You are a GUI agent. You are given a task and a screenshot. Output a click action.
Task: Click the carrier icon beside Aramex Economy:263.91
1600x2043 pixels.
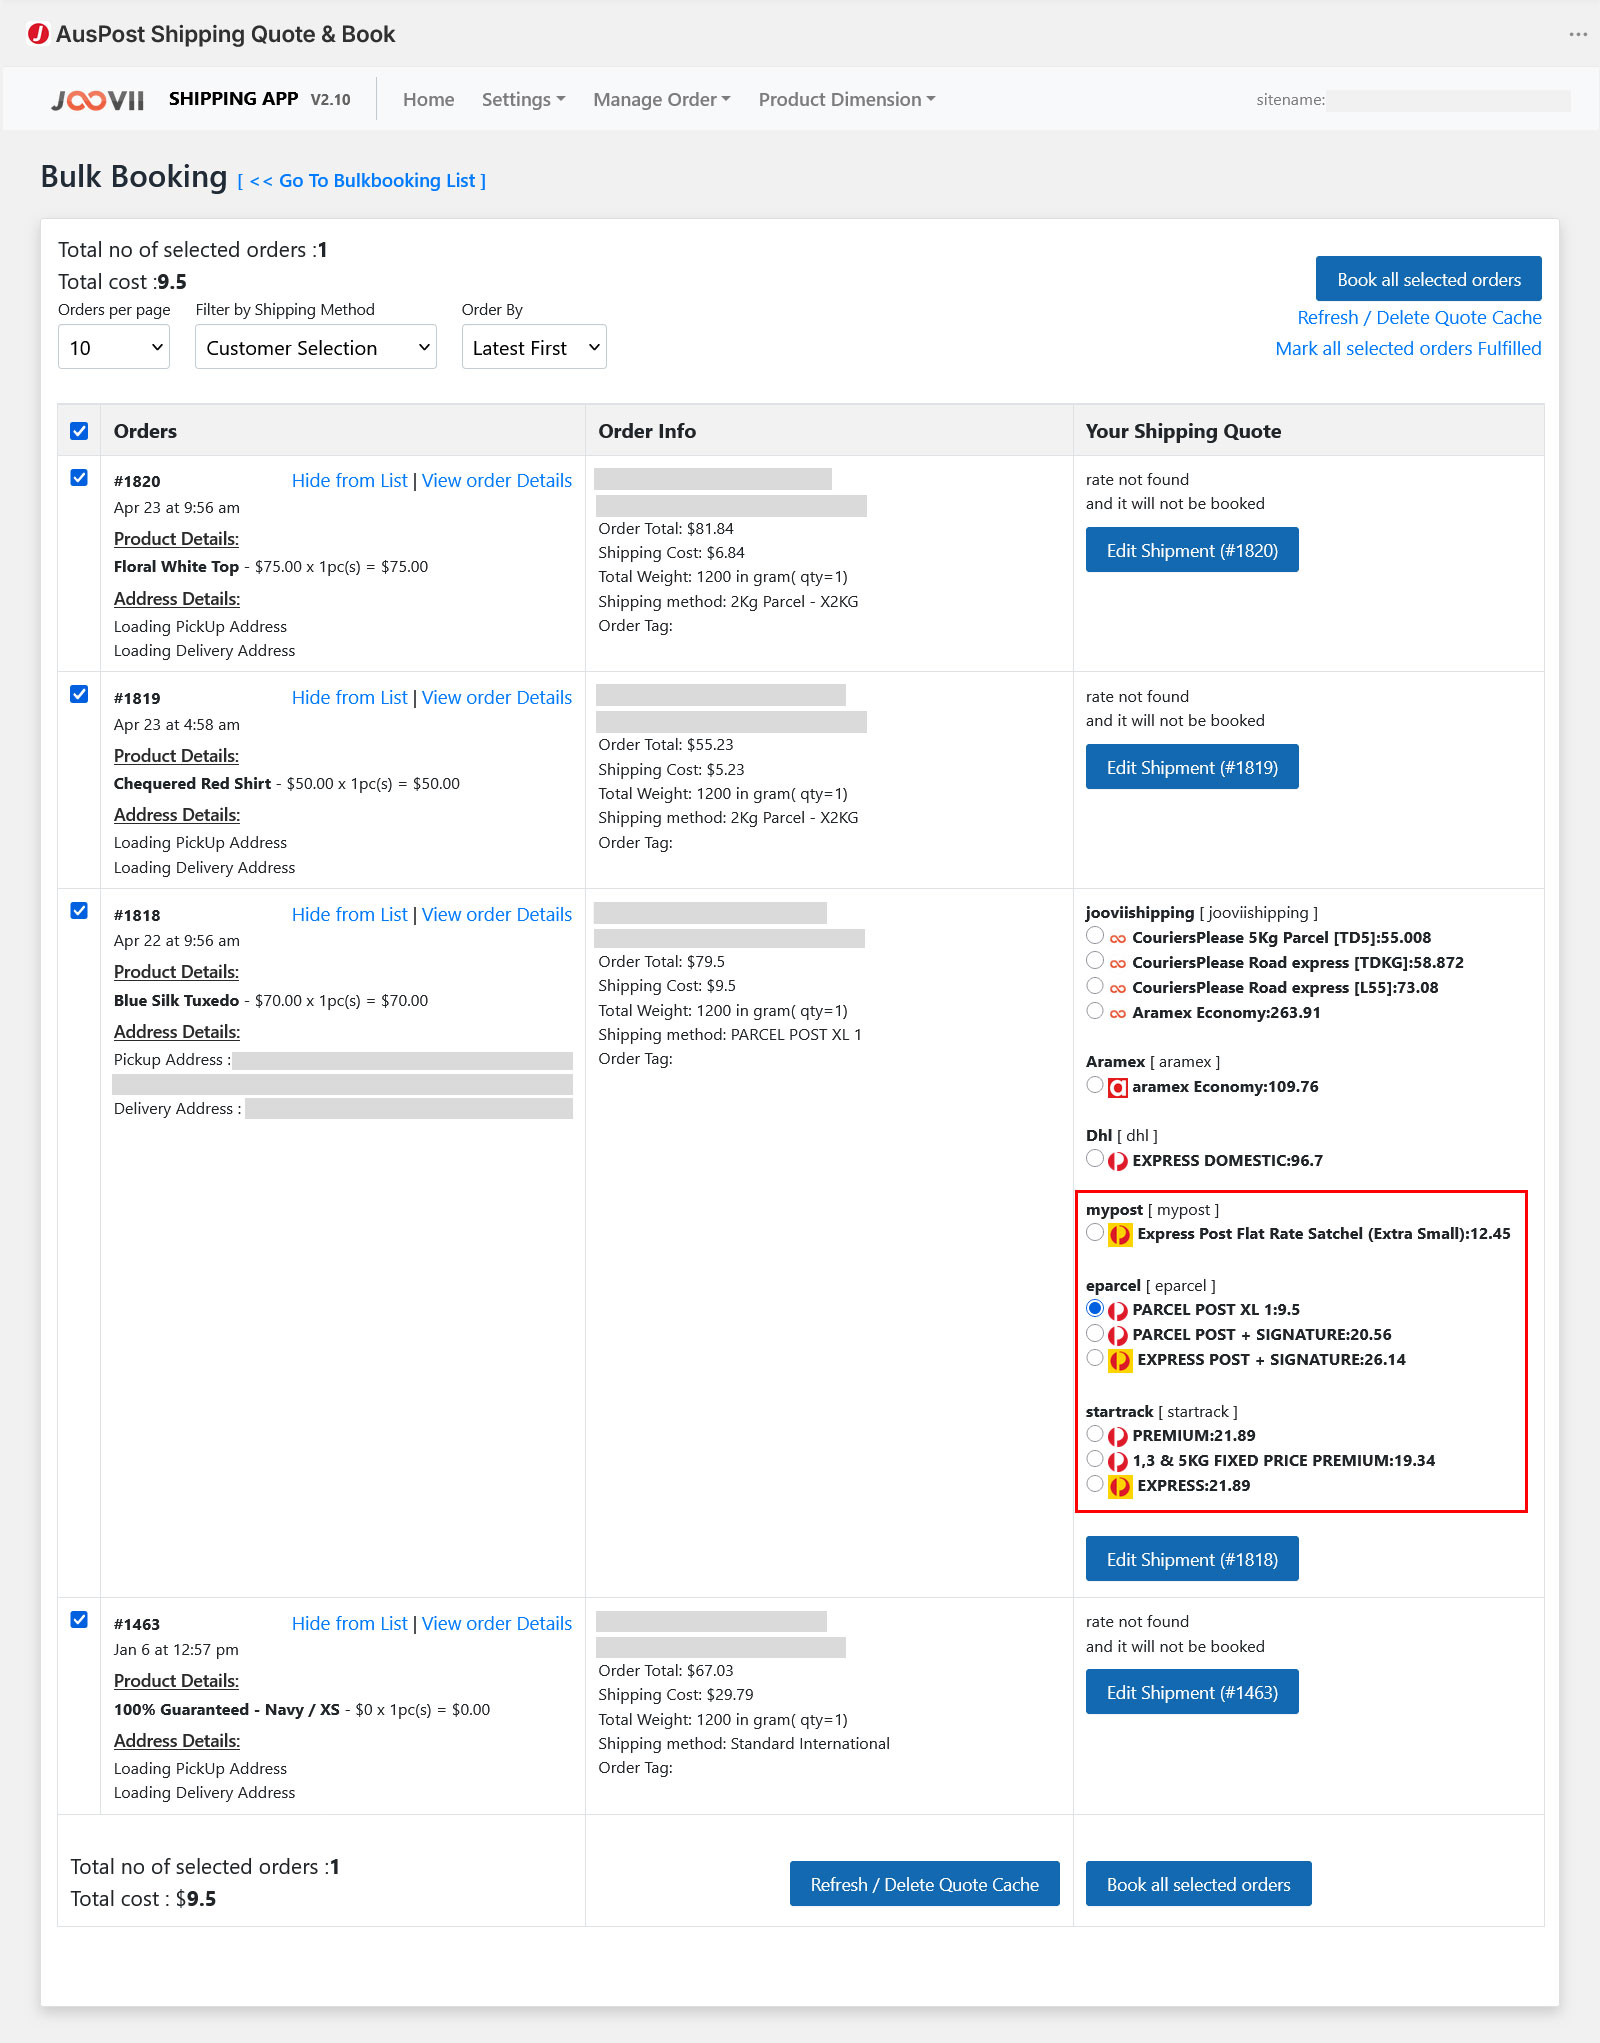click(x=1118, y=1013)
